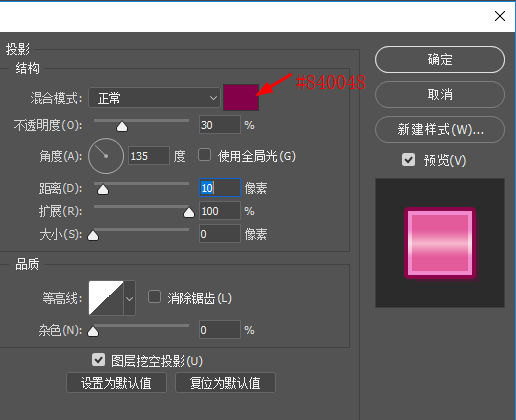Click the pink style preview thumbnail
Viewport: 516px width, 420px height.
[440, 243]
